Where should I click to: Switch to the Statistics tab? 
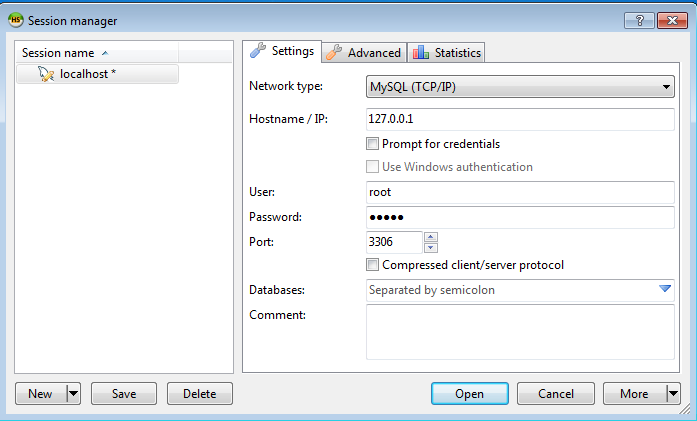tap(446, 53)
